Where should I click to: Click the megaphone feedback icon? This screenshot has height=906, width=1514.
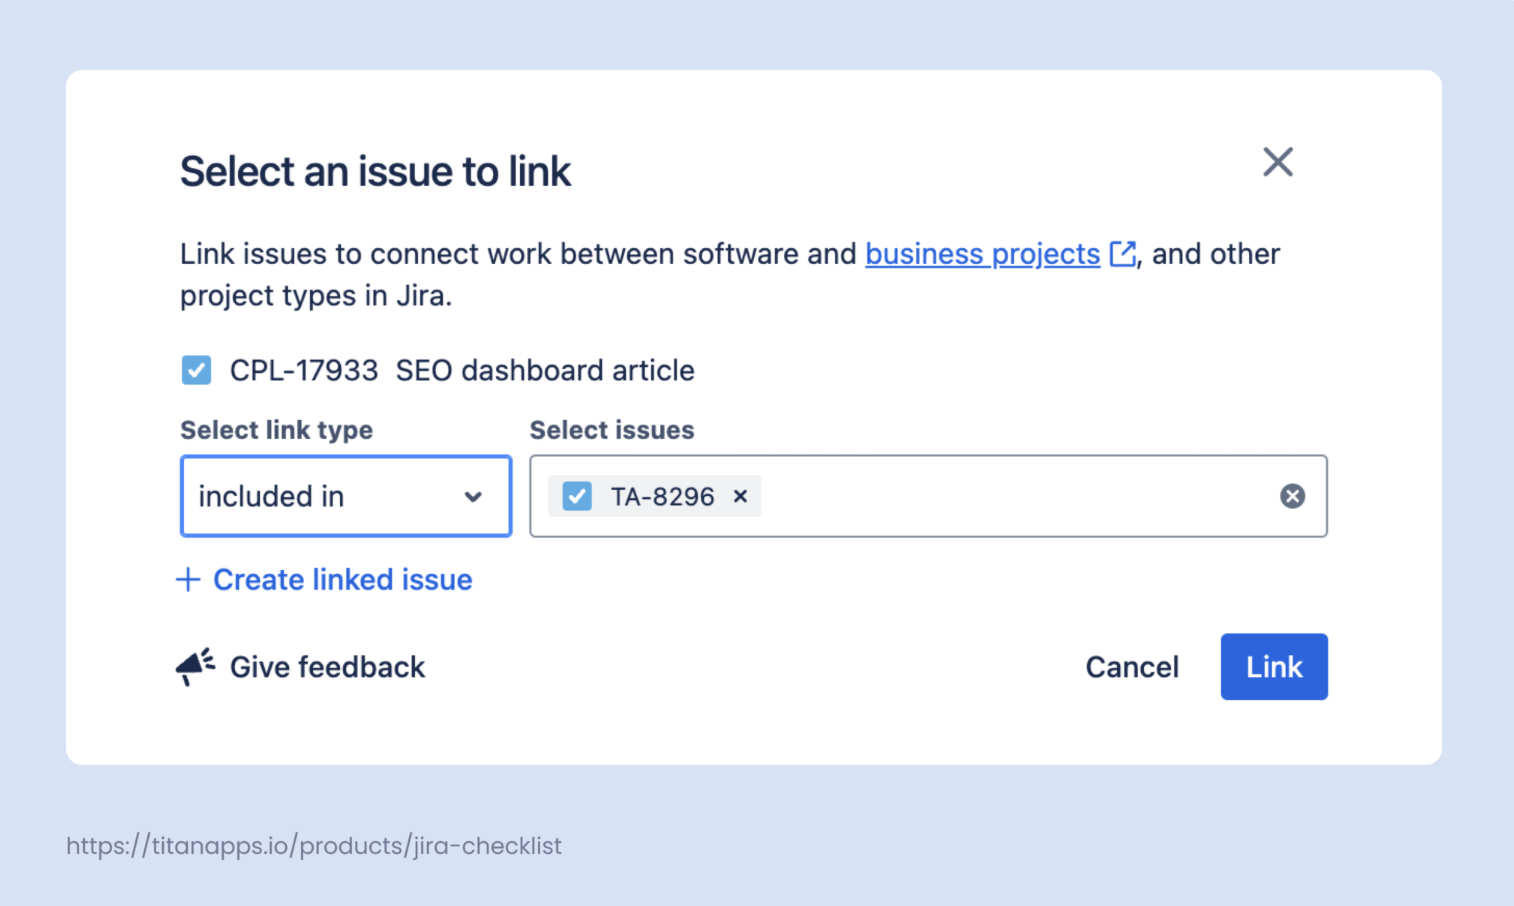click(x=195, y=666)
